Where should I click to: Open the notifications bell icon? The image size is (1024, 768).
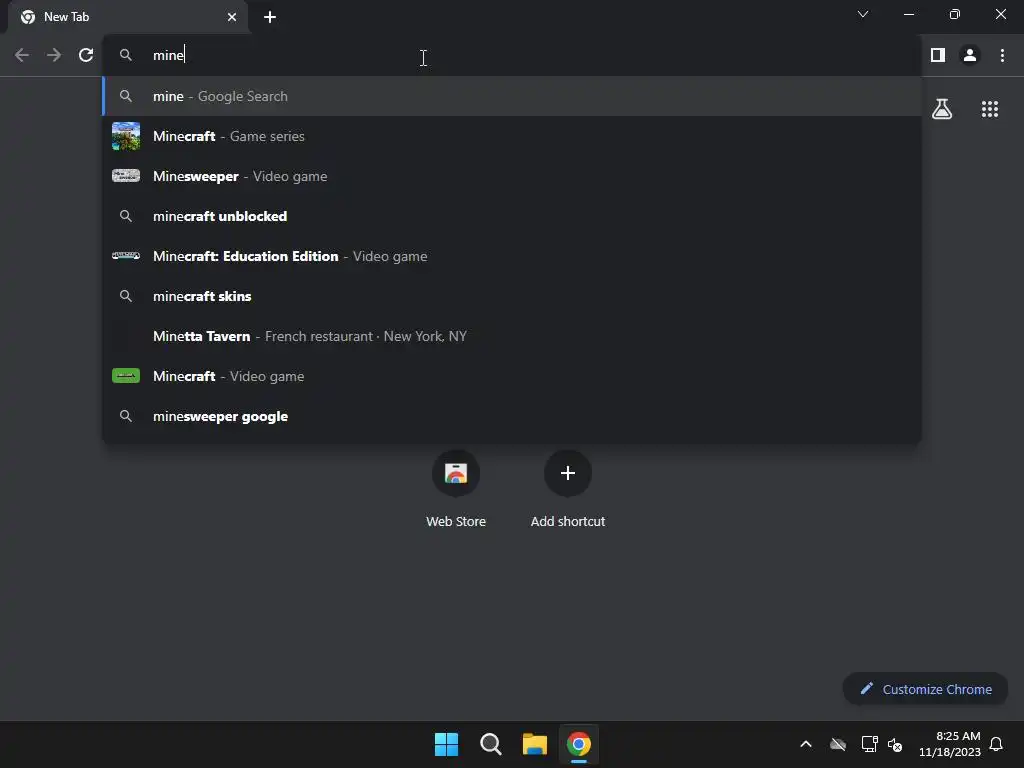(996, 744)
